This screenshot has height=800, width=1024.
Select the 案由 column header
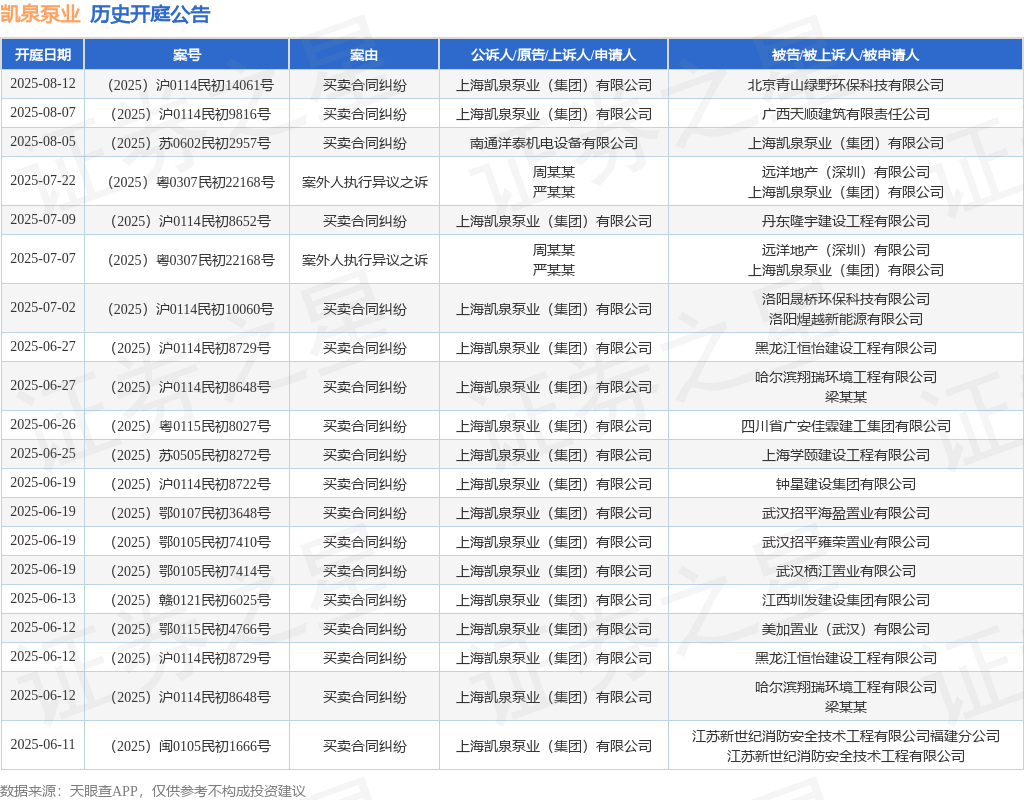(364, 55)
